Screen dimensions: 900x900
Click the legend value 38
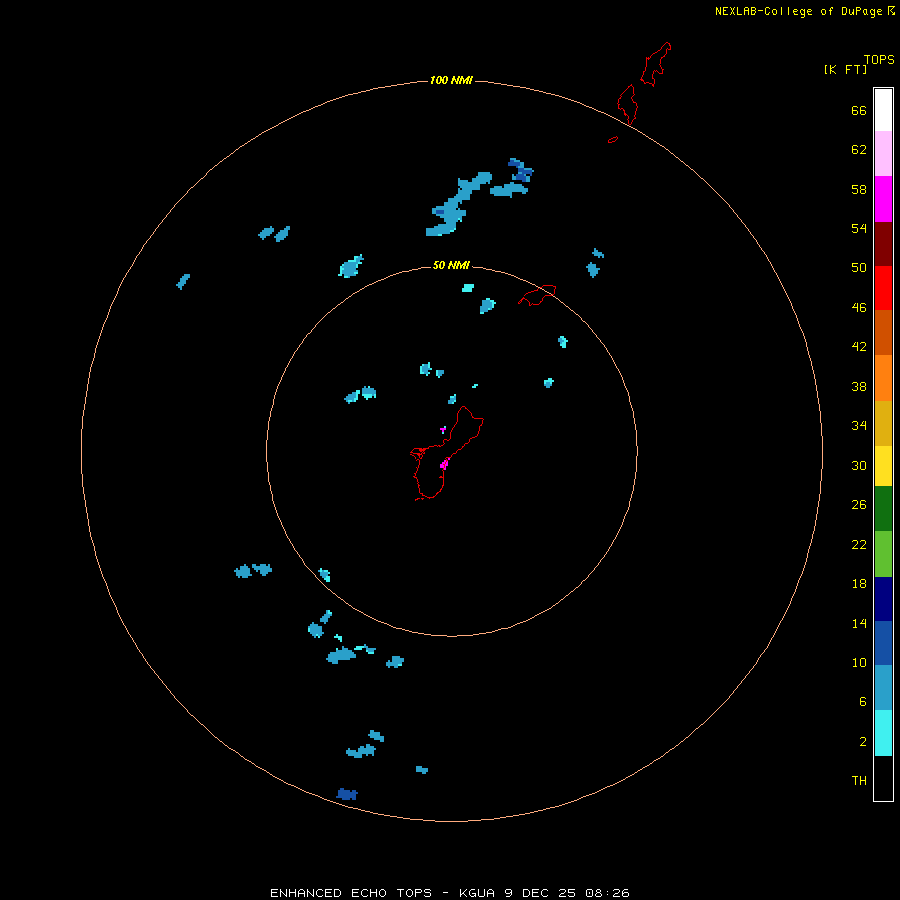coord(859,386)
